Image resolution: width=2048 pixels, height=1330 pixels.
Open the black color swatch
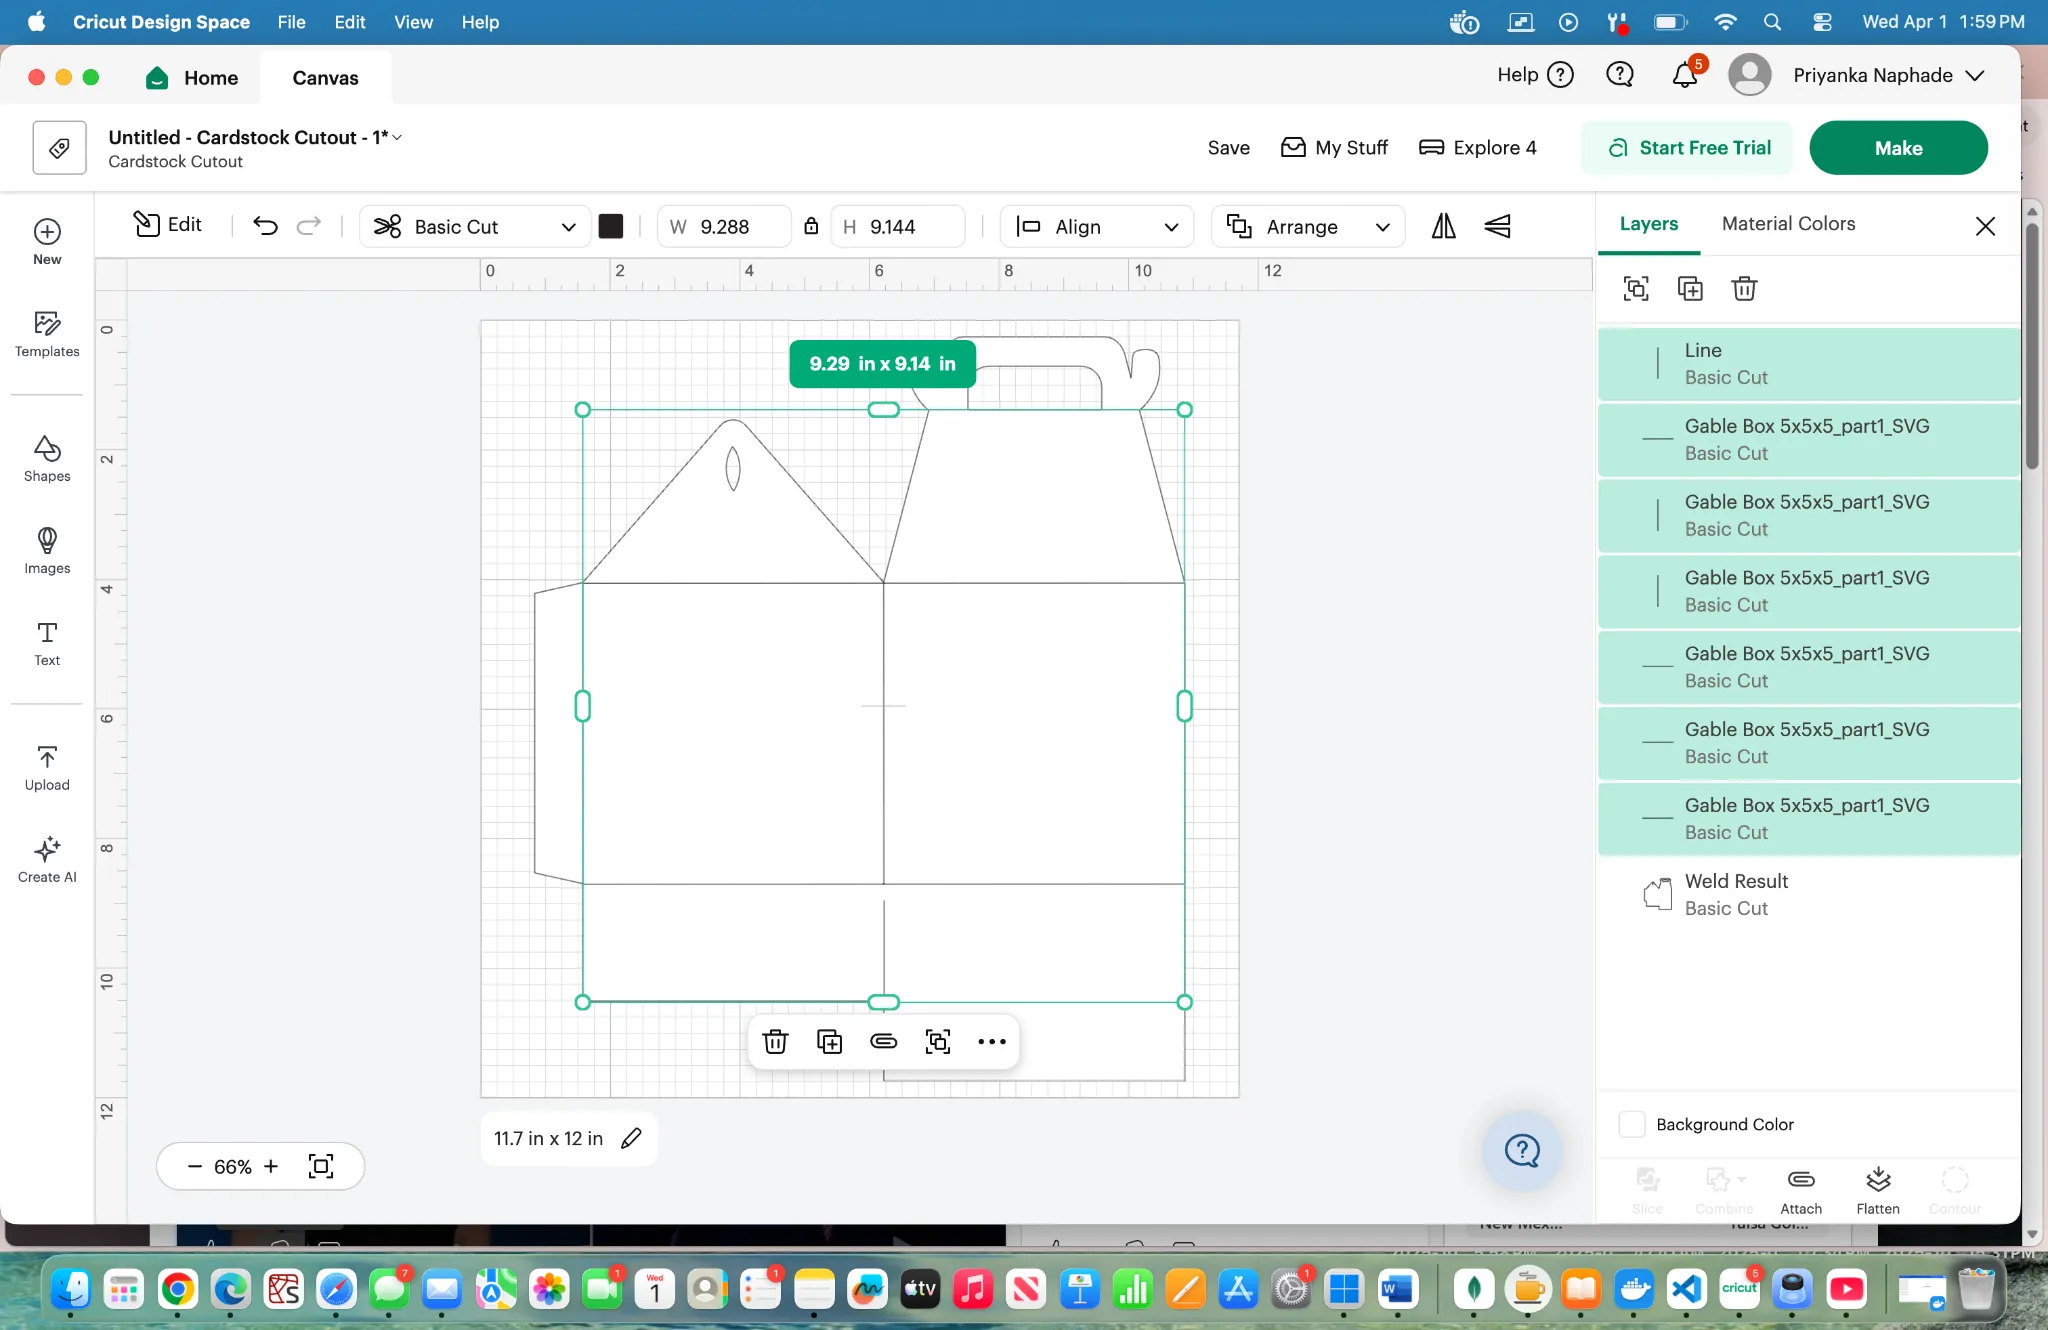tap(611, 226)
